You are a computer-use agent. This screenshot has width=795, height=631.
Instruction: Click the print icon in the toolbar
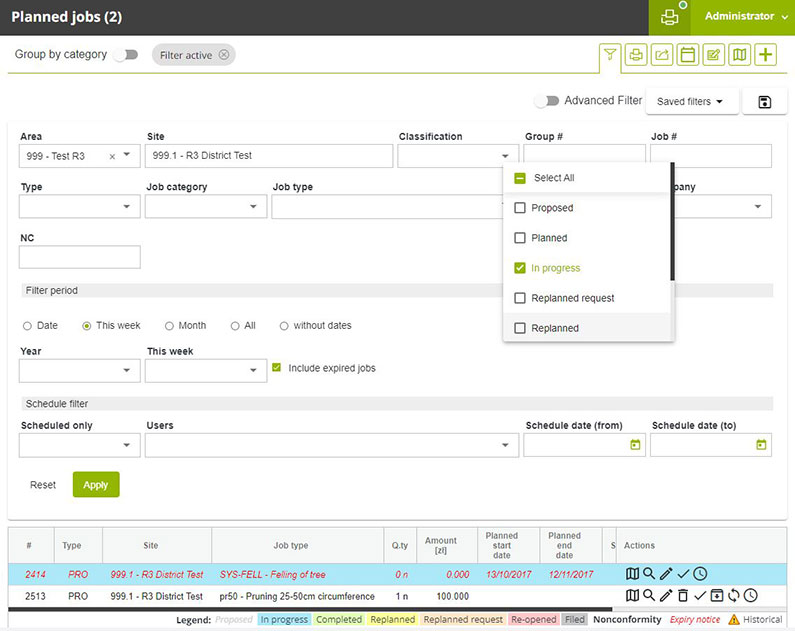(635, 55)
